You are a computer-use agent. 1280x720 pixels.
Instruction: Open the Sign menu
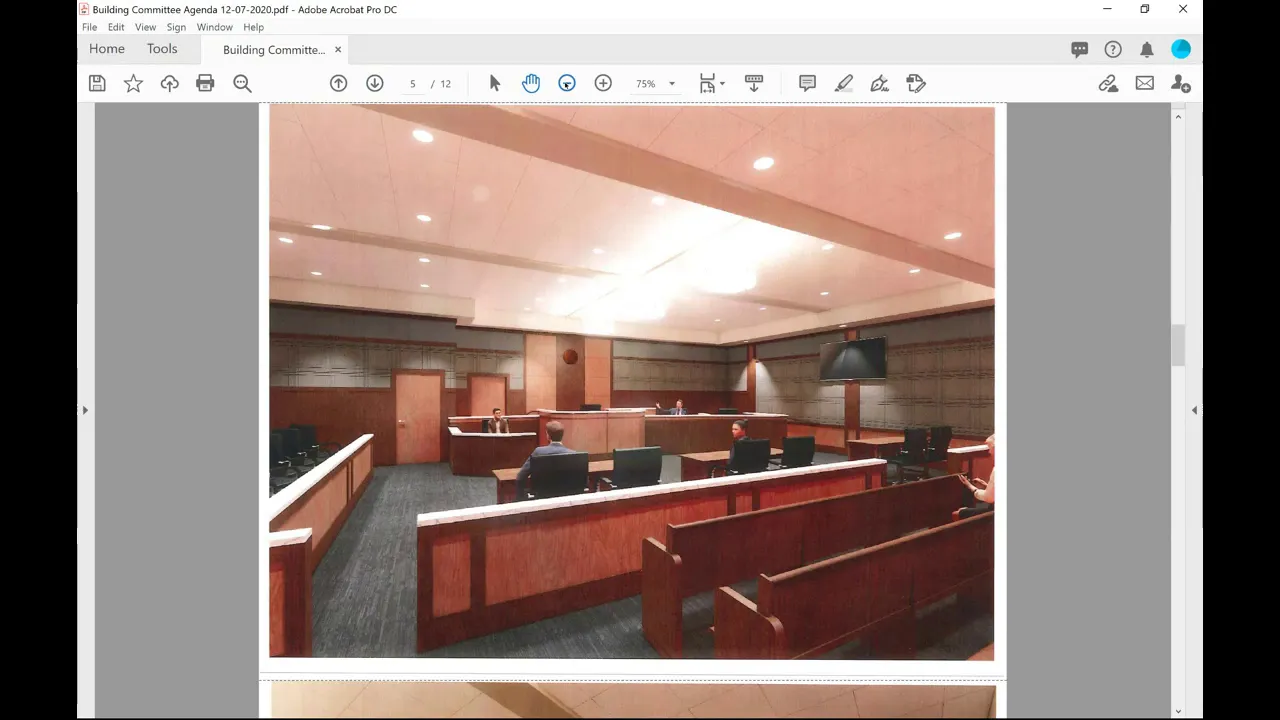[176, 27]
